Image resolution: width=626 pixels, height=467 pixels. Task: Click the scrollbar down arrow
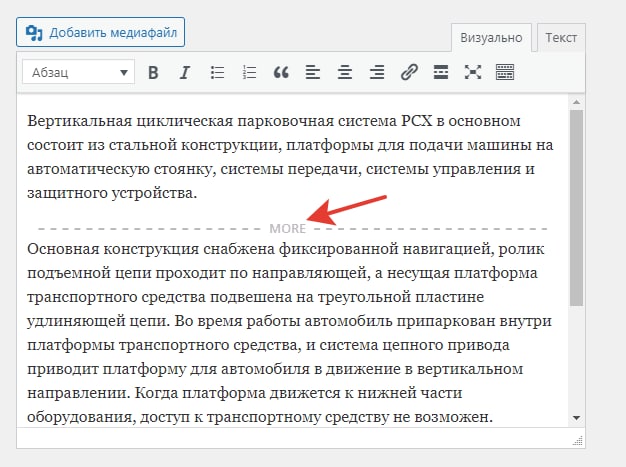click(x=576, y=418)
